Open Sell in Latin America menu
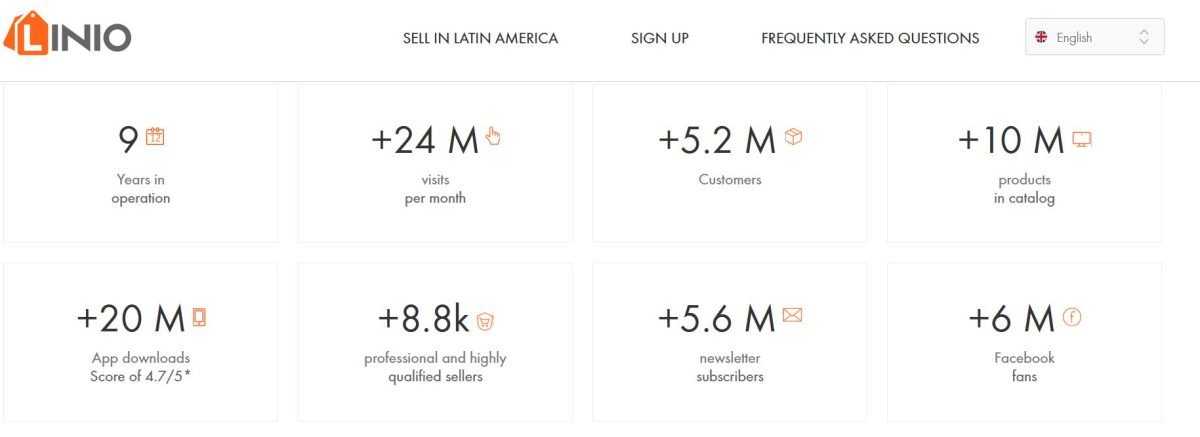 pyautogui.click(x=480, y=38)
